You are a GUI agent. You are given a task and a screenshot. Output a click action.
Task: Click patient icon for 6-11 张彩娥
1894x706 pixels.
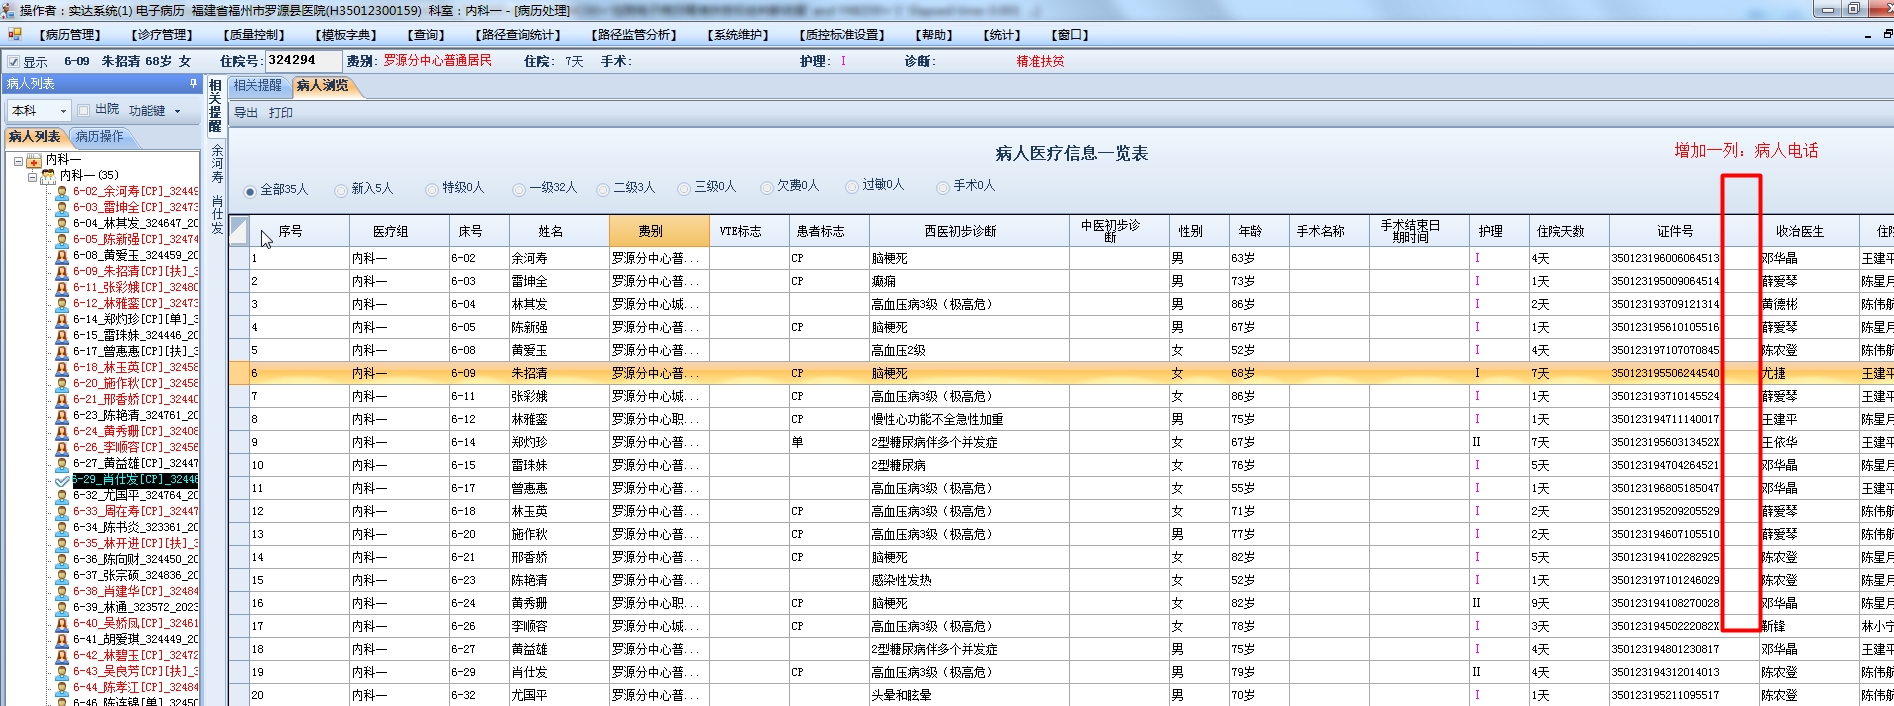pyautogui.click(x=62, y=287)
